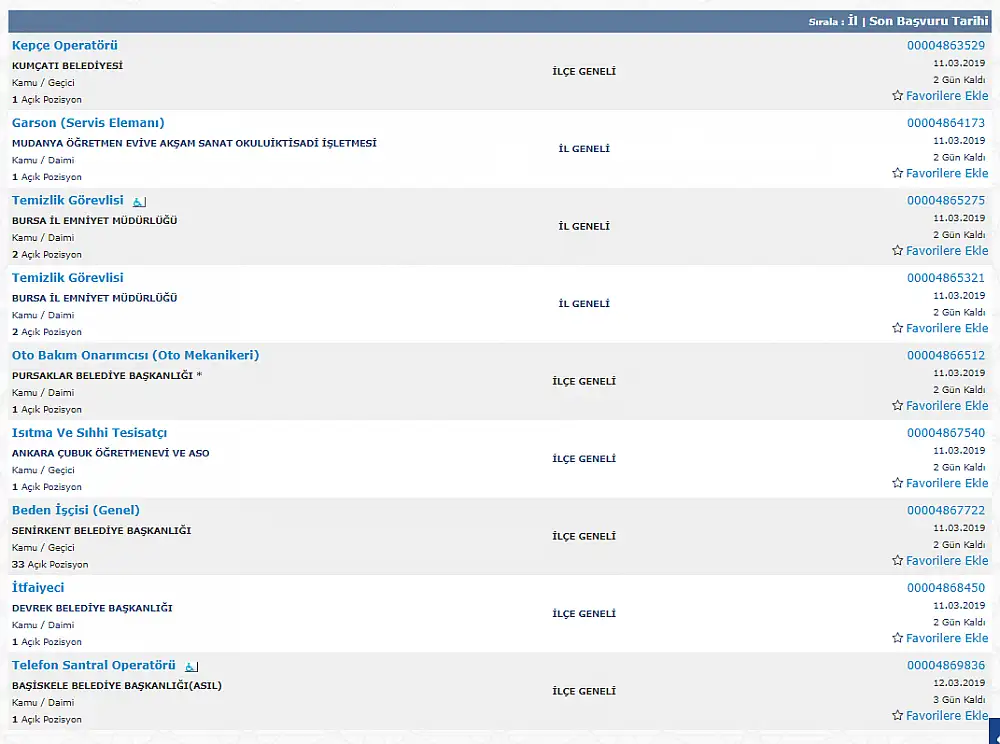
Task: Click employer DEVREK BELEDİYE BAŞKANLIĞI
Action: click(92, 608)
